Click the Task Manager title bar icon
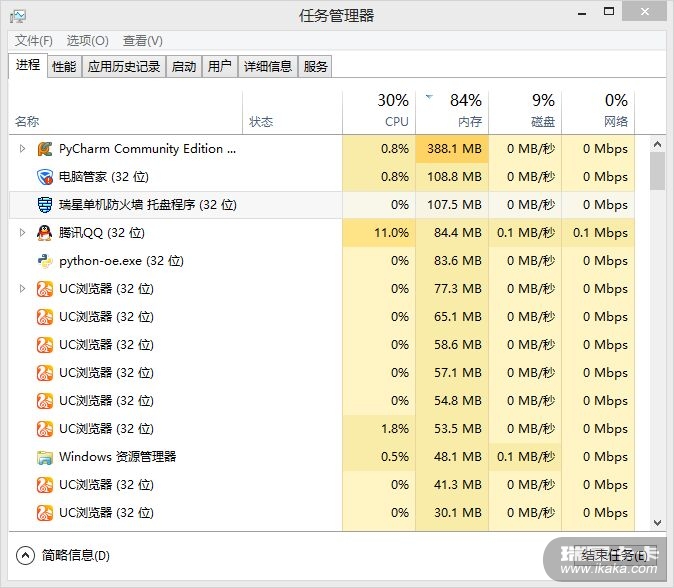The height and width of the screenshot is (588, 674). [18, 16]
